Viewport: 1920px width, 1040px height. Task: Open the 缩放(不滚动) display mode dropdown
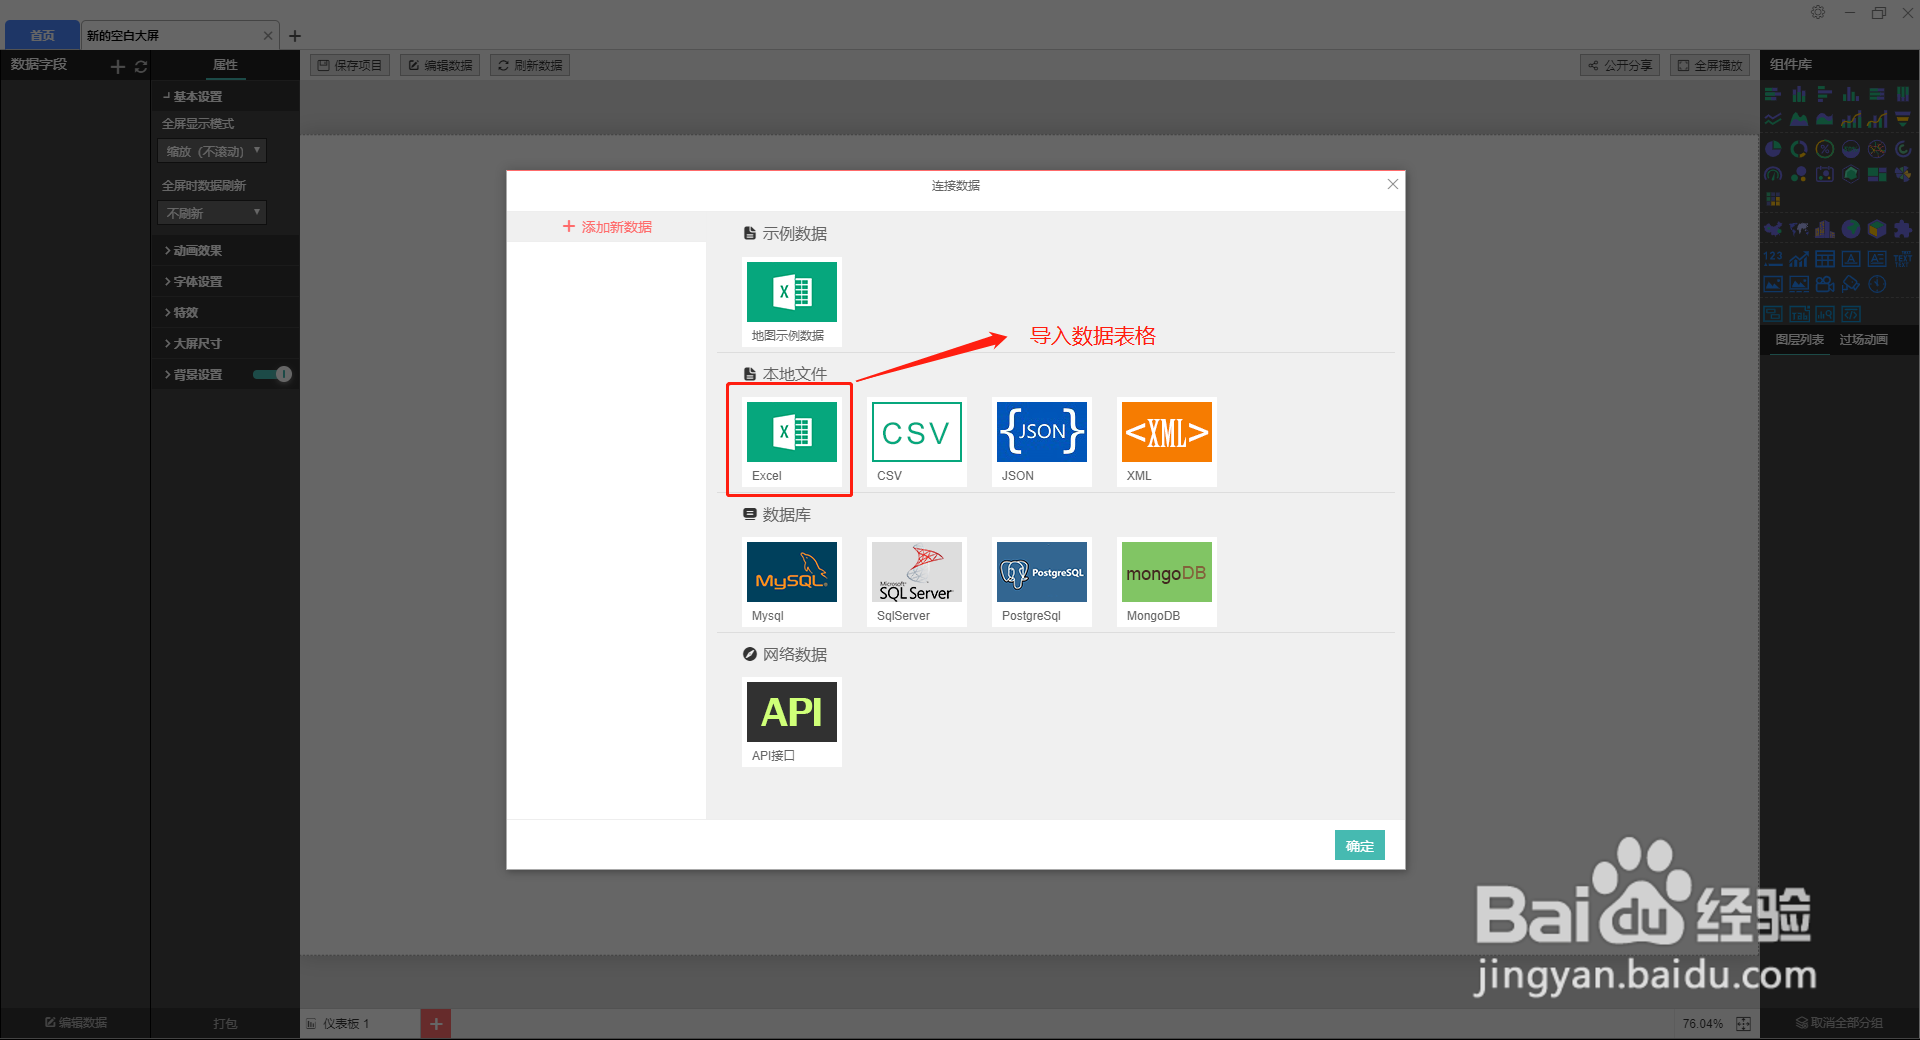[212, 151]
